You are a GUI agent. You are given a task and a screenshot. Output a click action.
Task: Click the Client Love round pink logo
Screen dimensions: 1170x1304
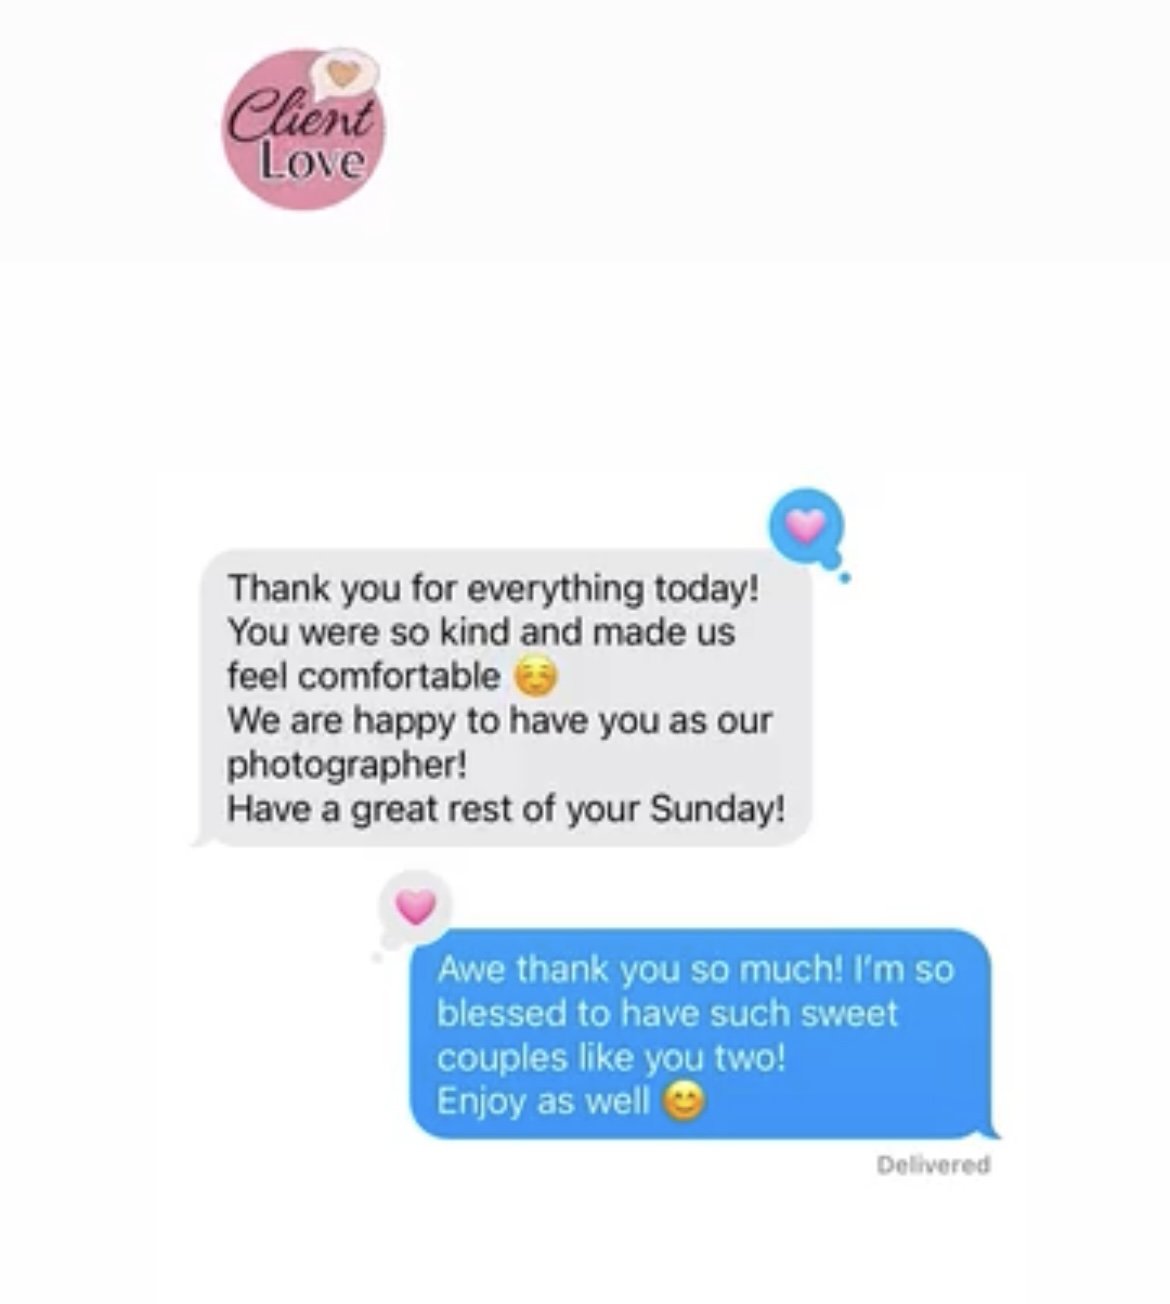click(303, 130)
